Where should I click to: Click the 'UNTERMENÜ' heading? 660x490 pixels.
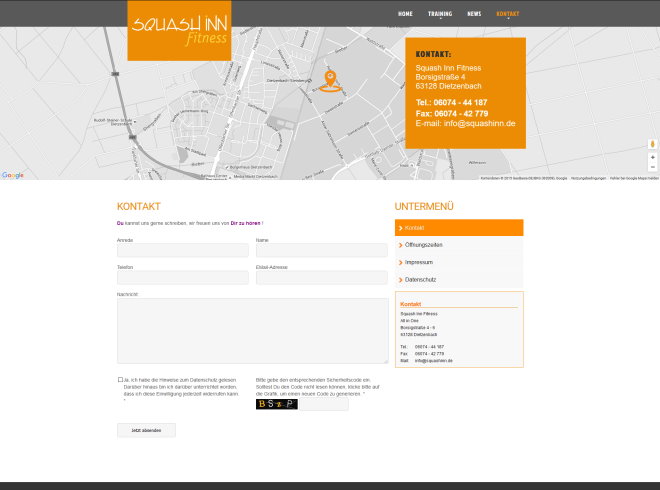point(424,206)
